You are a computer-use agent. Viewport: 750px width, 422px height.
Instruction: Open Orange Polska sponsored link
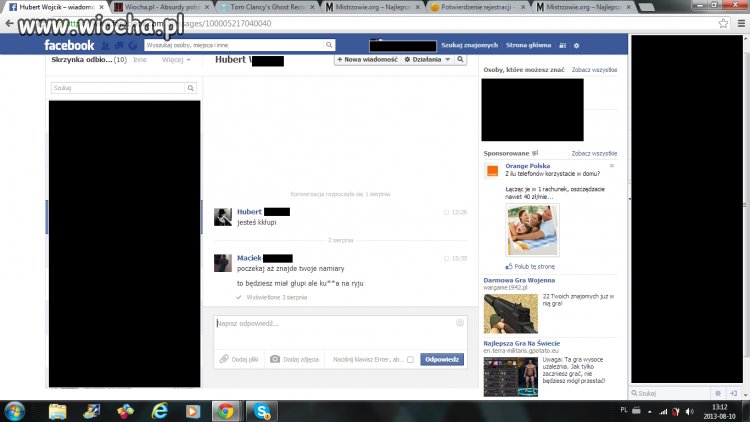coord(528,166)
